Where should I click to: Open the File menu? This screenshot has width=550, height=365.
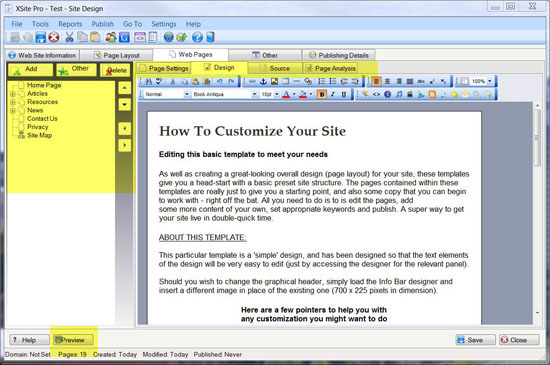(x=16, y=24)
